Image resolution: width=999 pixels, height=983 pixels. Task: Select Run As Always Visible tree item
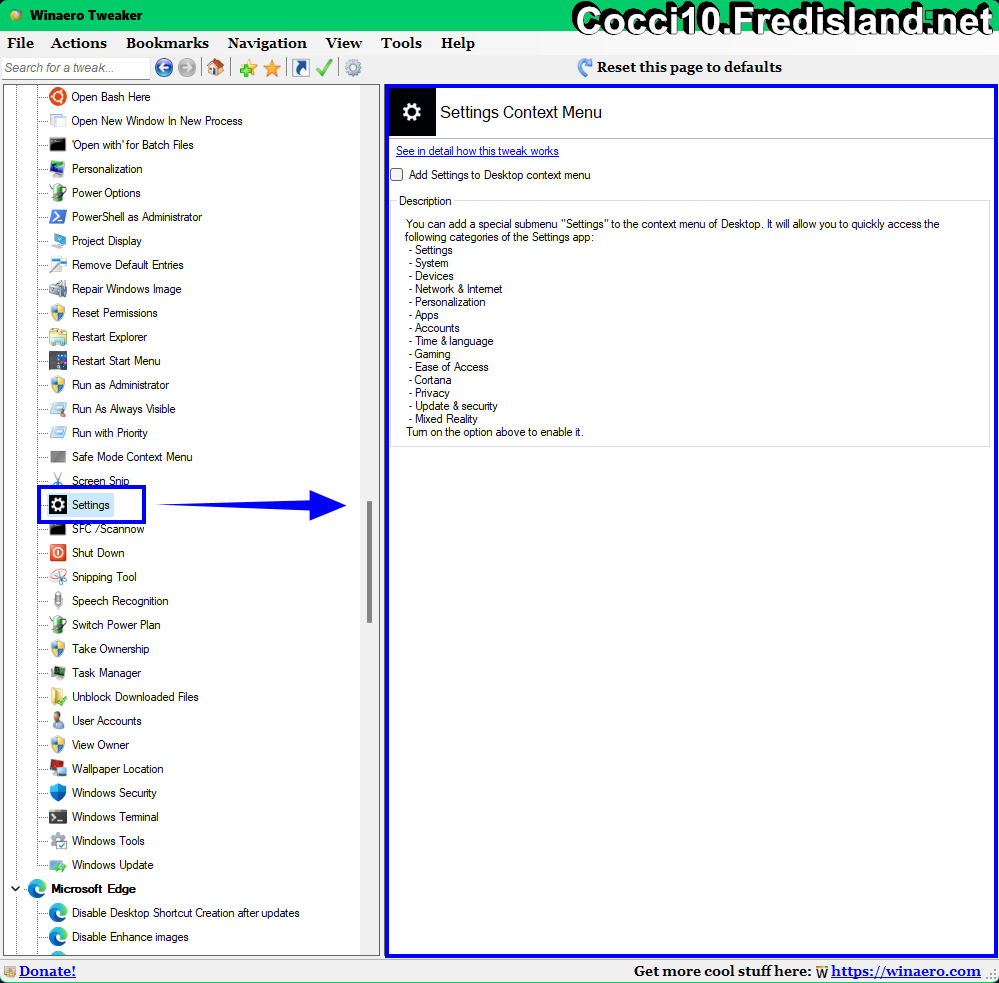[x=124, y=409]
